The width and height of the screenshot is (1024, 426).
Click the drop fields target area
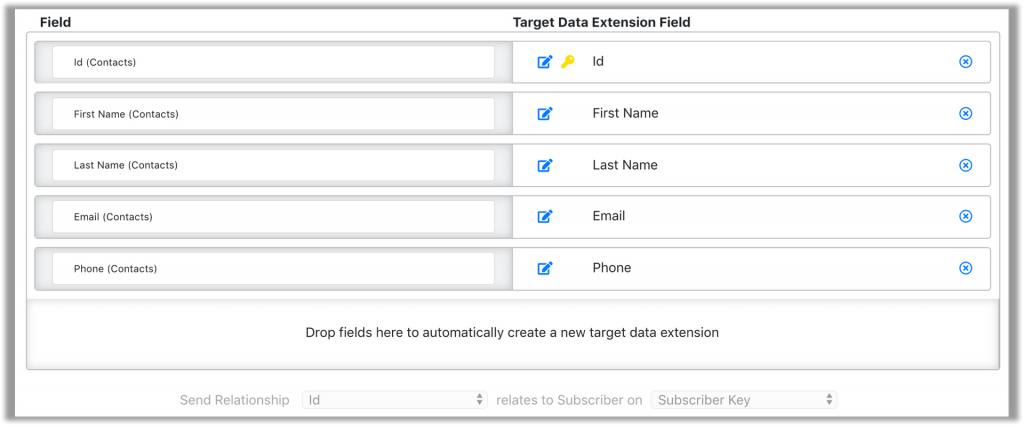512,332
